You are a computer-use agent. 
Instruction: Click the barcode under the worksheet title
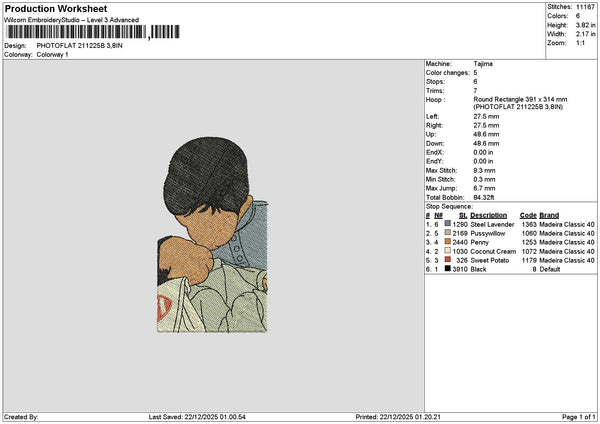tap(93, 32)
